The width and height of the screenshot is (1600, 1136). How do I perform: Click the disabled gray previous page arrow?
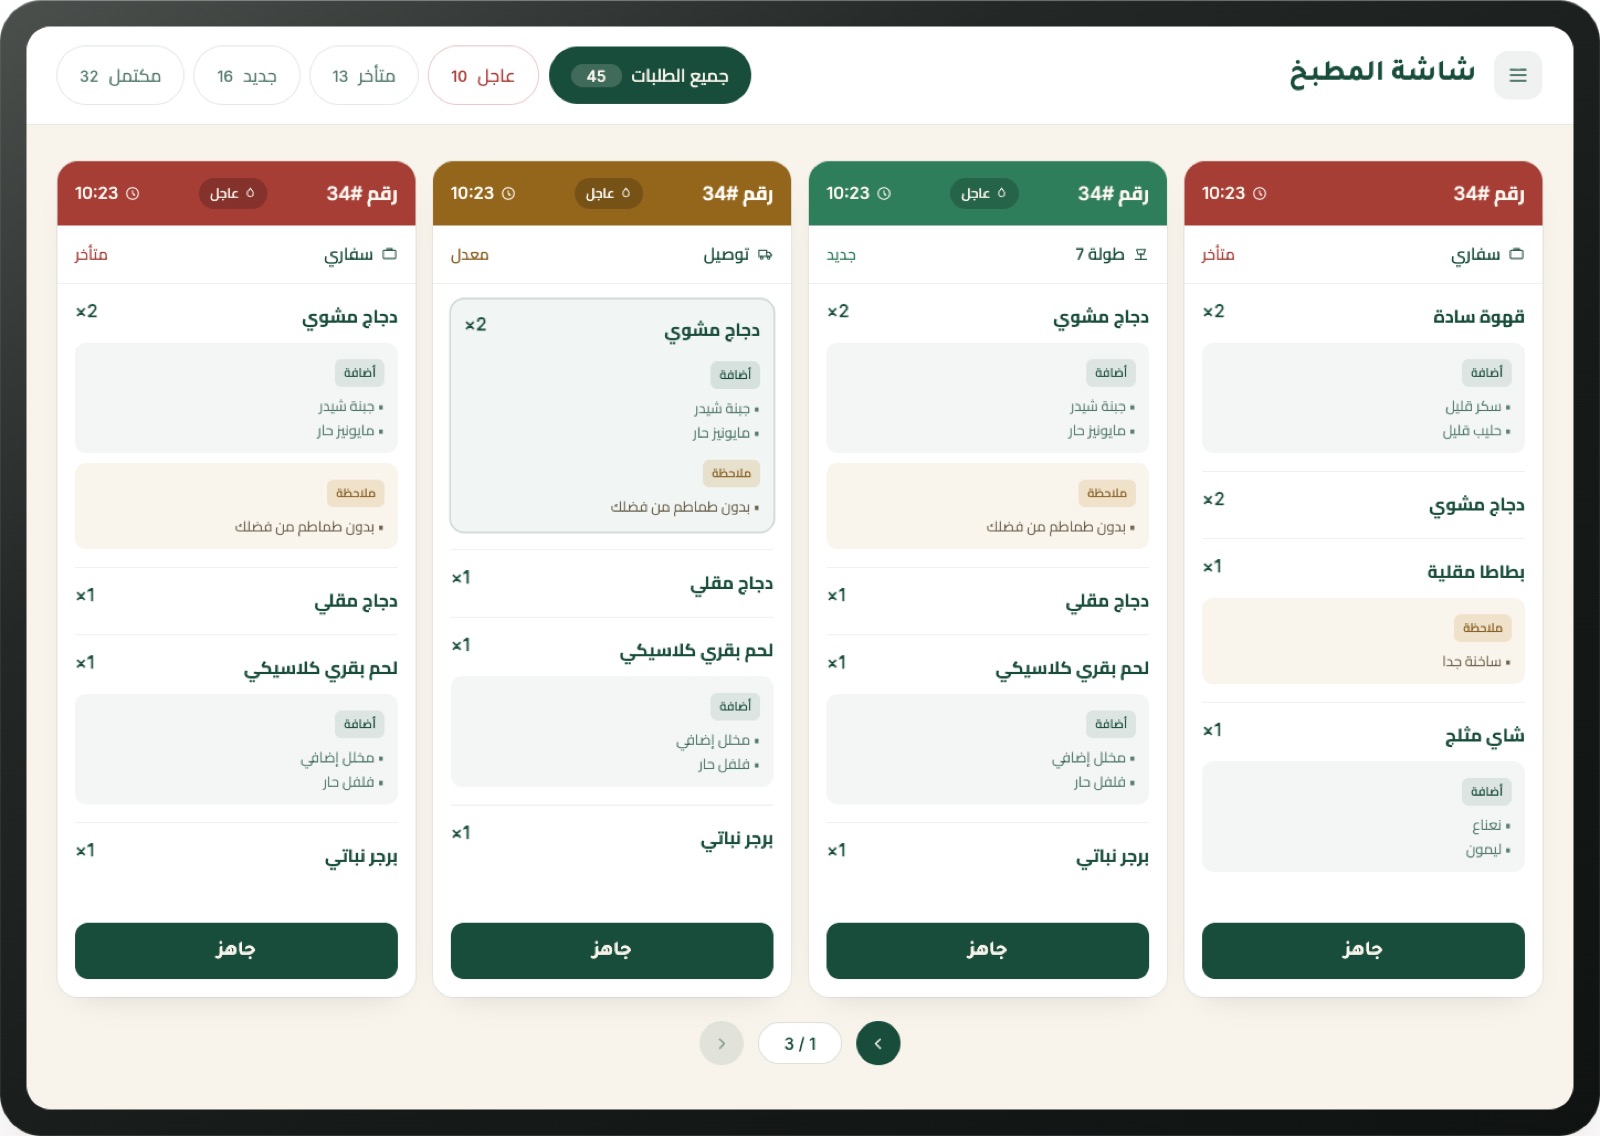tap(721, 1043)
